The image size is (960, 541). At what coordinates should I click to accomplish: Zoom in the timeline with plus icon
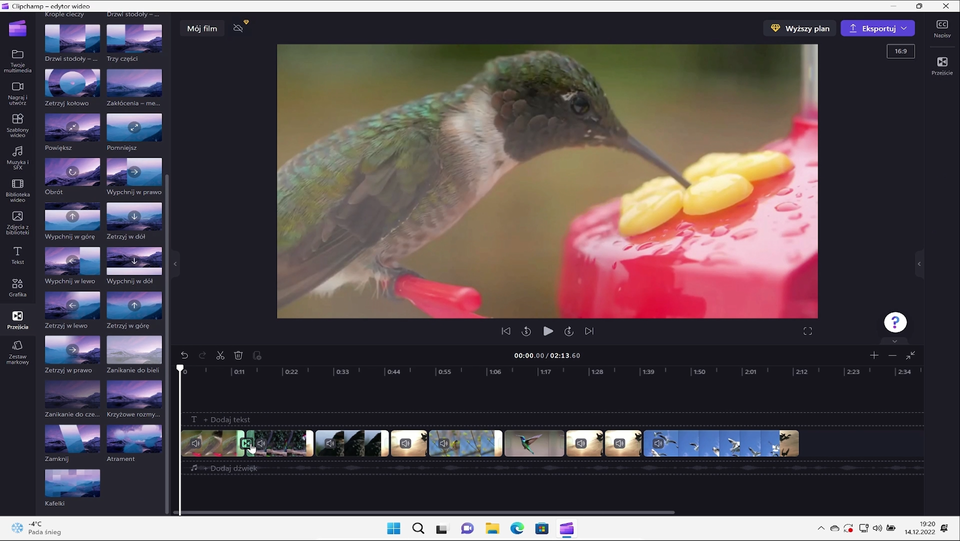[874, 355]
